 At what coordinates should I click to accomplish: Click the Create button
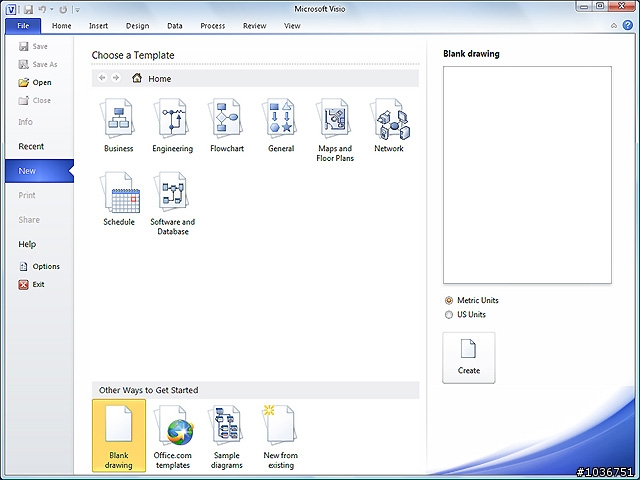[469, 358]
